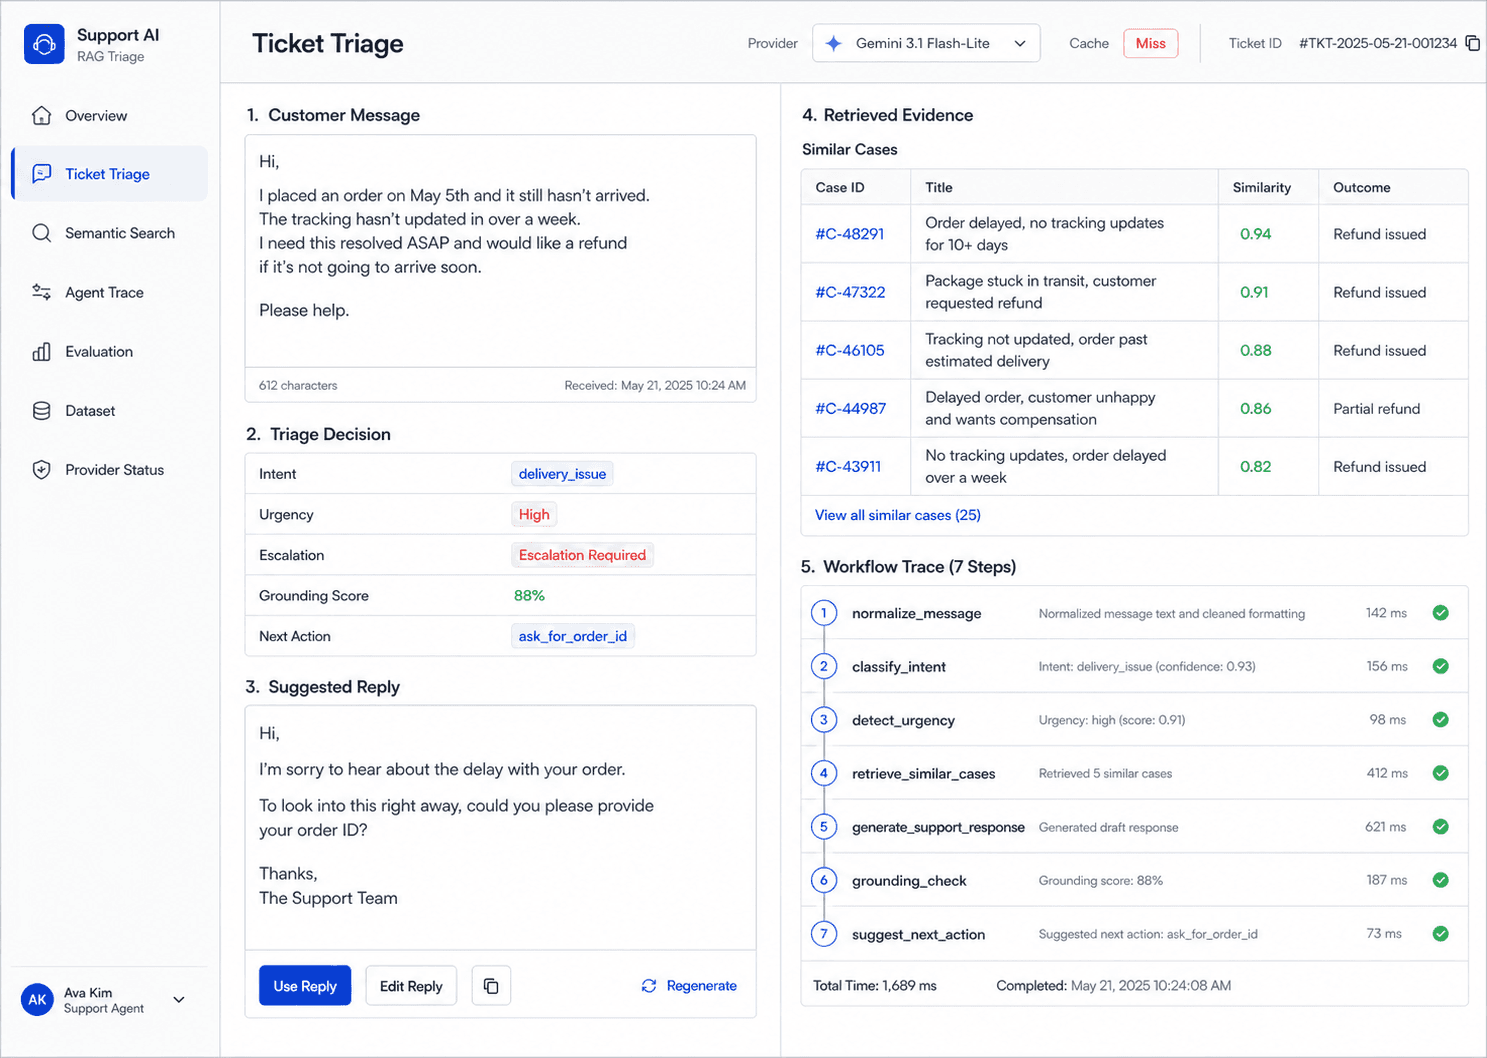Click the Cache Miss badge
The image size is (1487, 1058).
pos(1151,43)
